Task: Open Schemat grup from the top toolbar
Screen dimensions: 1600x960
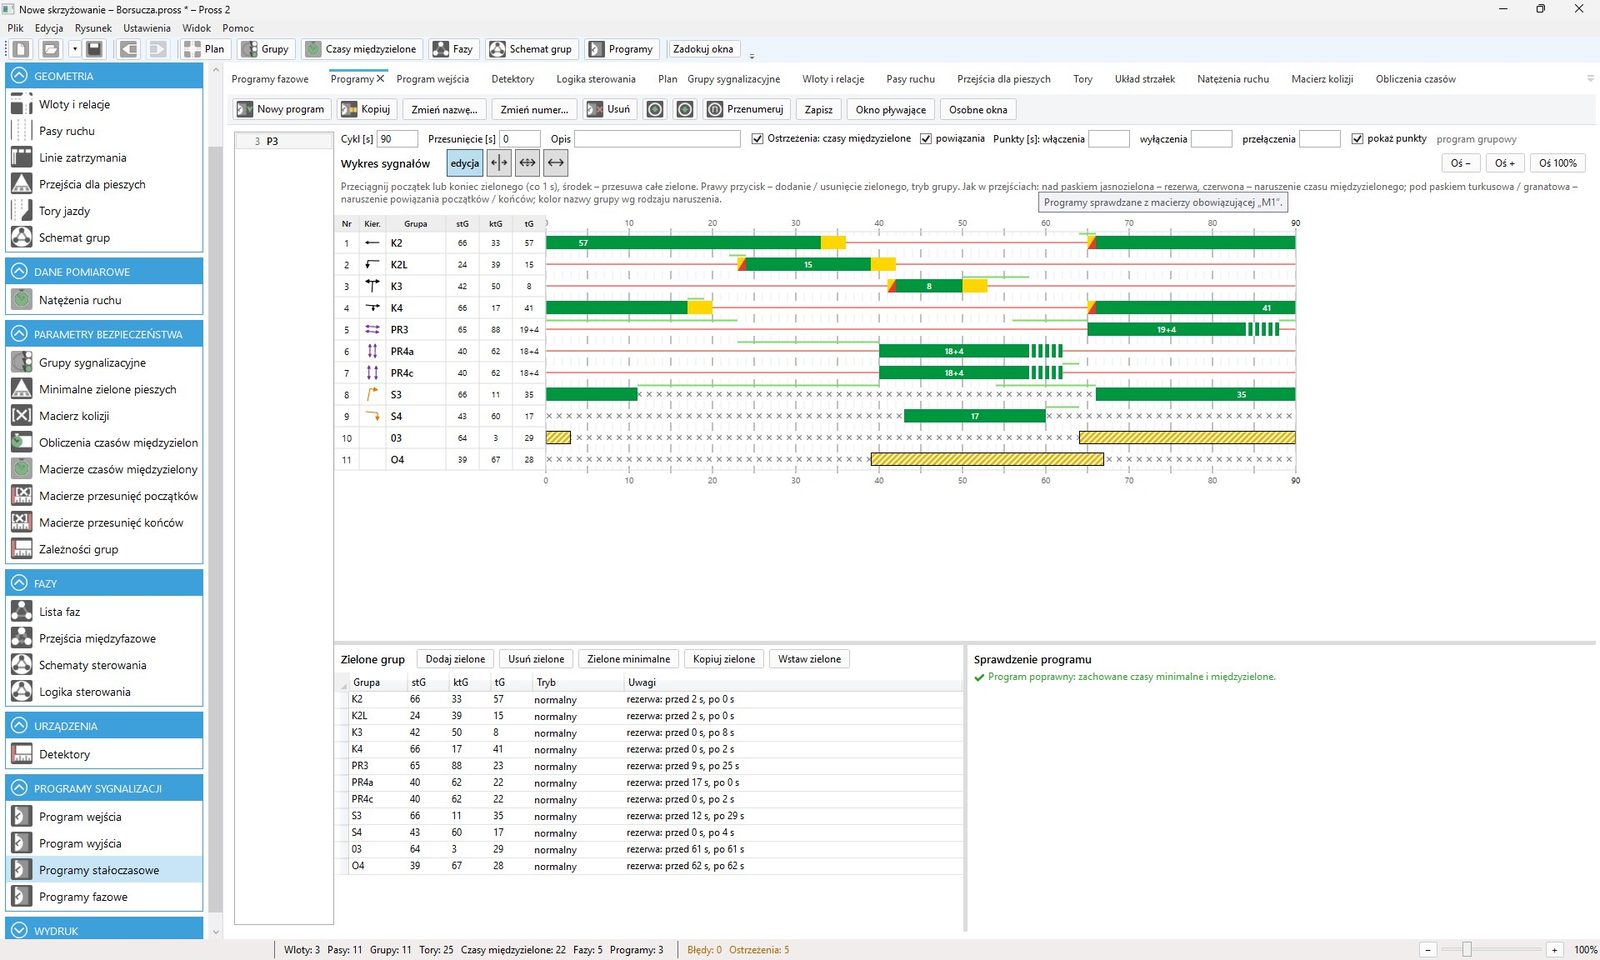Action: pos(531,49)
